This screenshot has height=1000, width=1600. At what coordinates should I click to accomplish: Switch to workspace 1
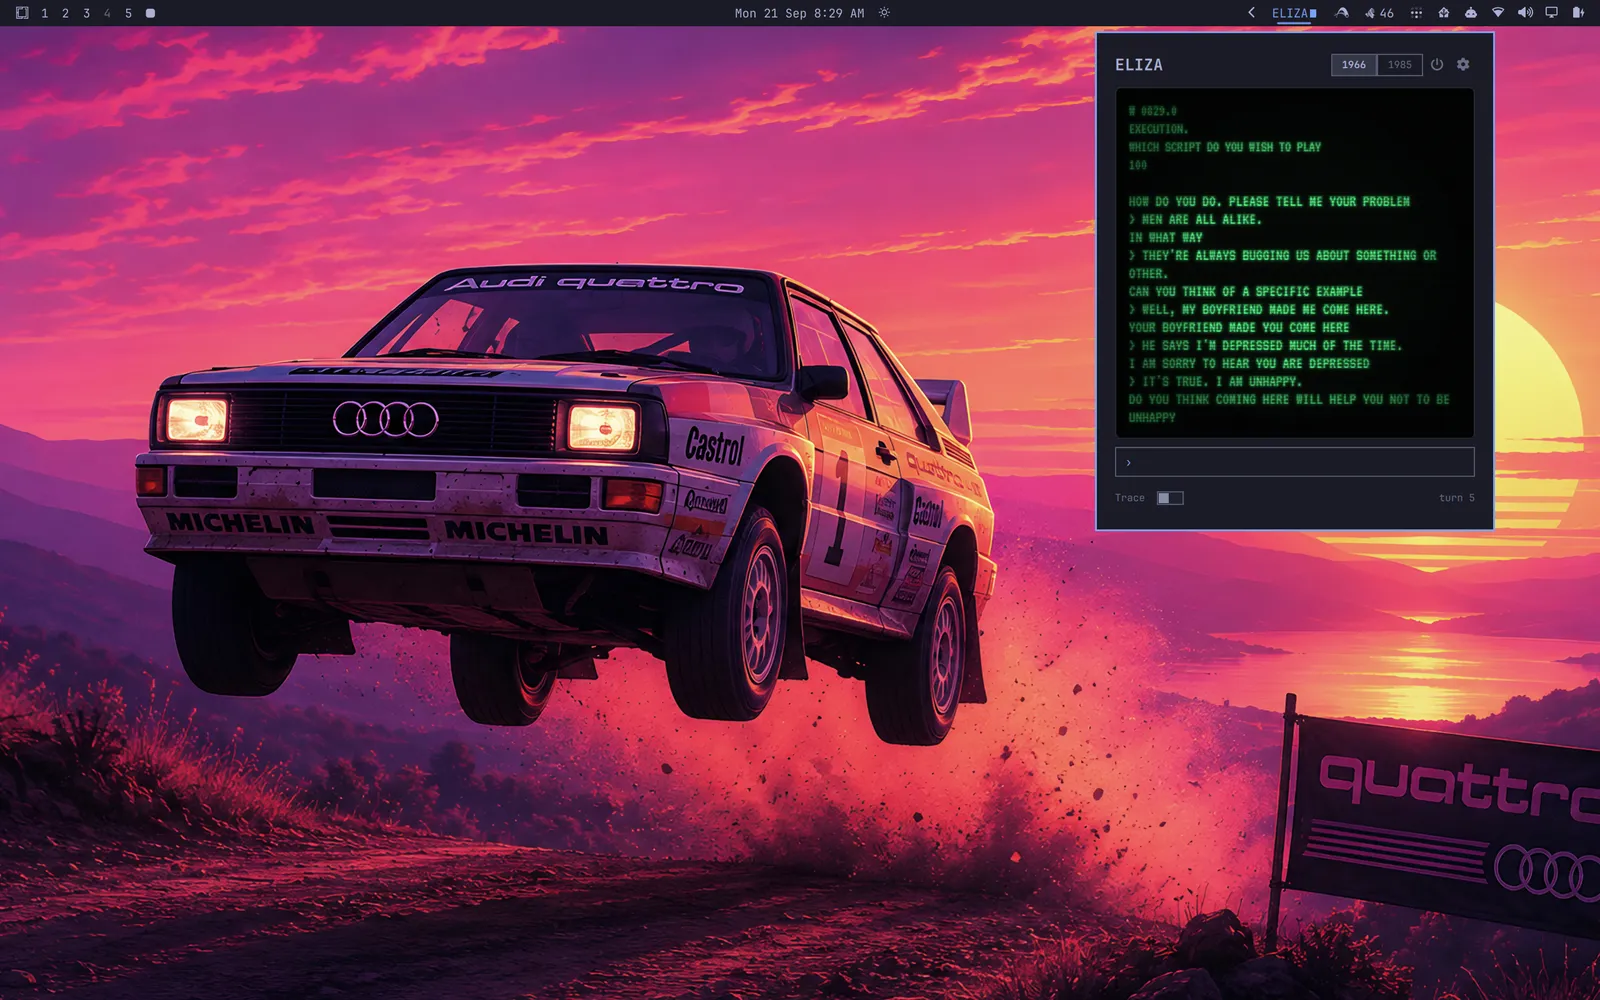tap(44, 13)
